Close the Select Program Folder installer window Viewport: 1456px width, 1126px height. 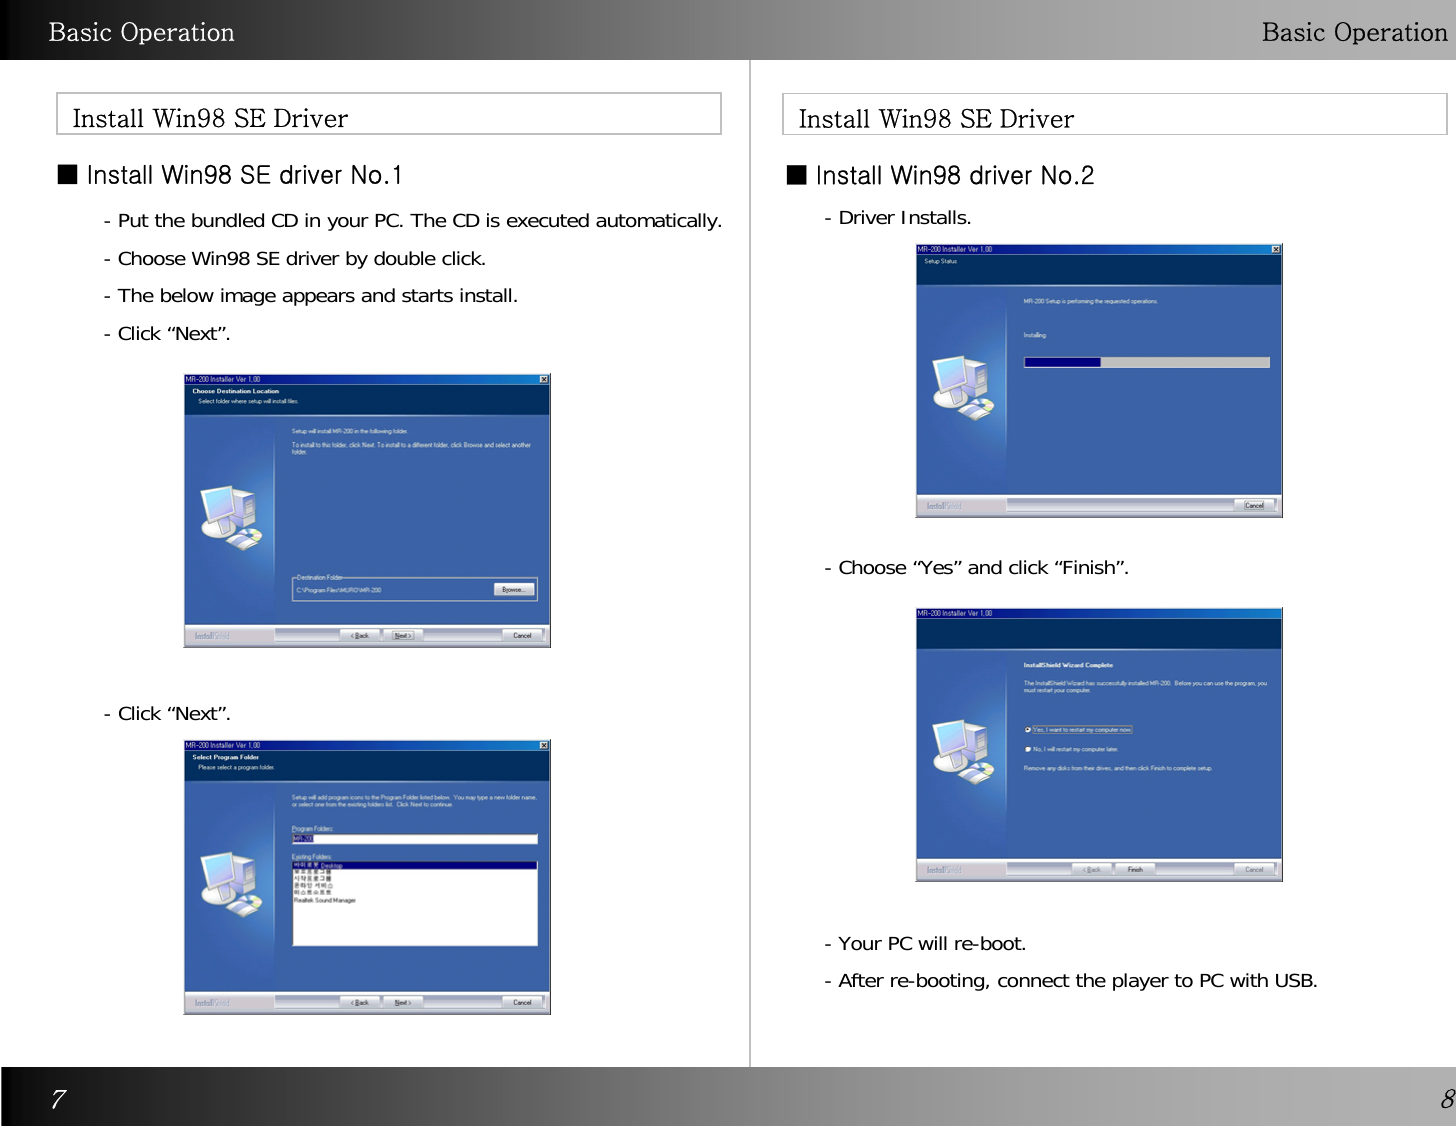coord(544,745)
